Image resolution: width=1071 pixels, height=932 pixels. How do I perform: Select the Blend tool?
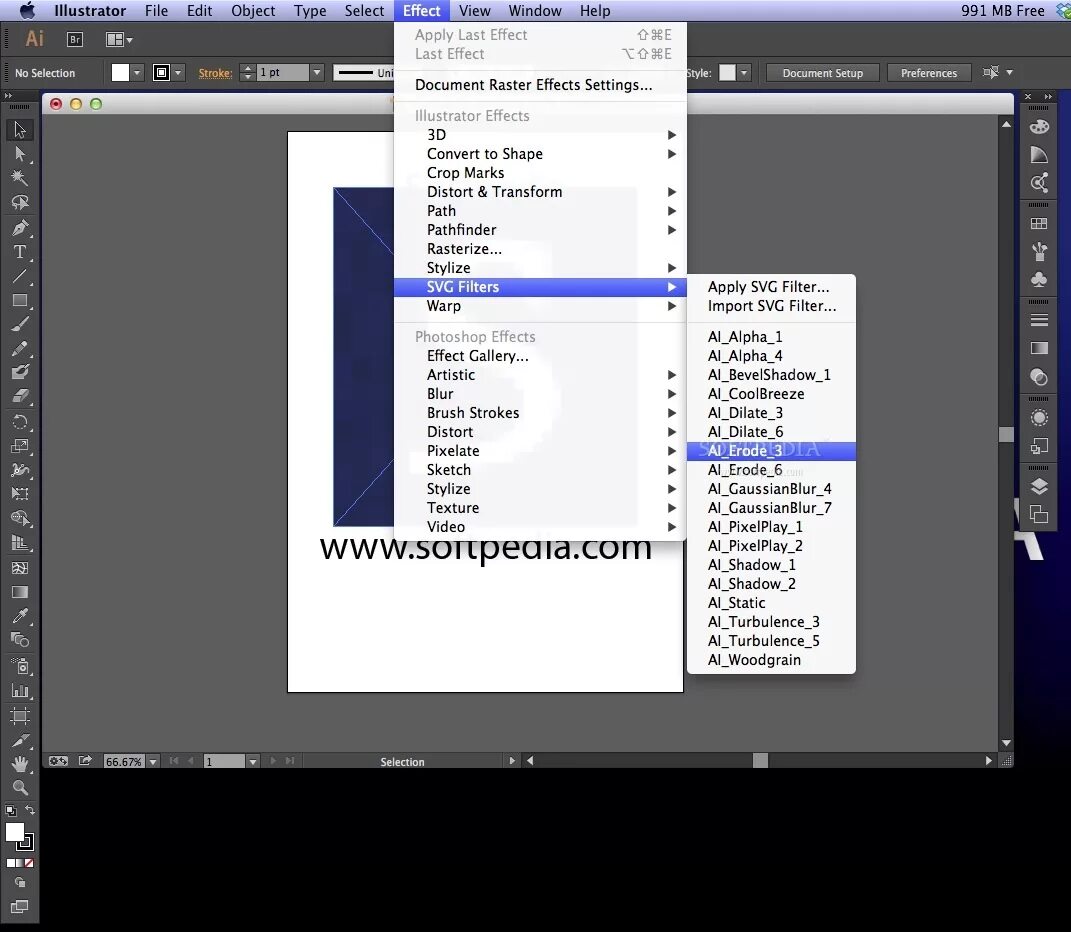pyautogui.click(x=20, y=640)
